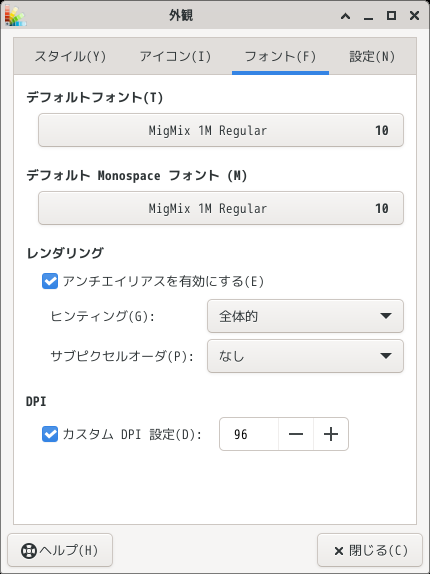Open the サブピクセルオーダ dropdown showing なし

tap(305, 356)
